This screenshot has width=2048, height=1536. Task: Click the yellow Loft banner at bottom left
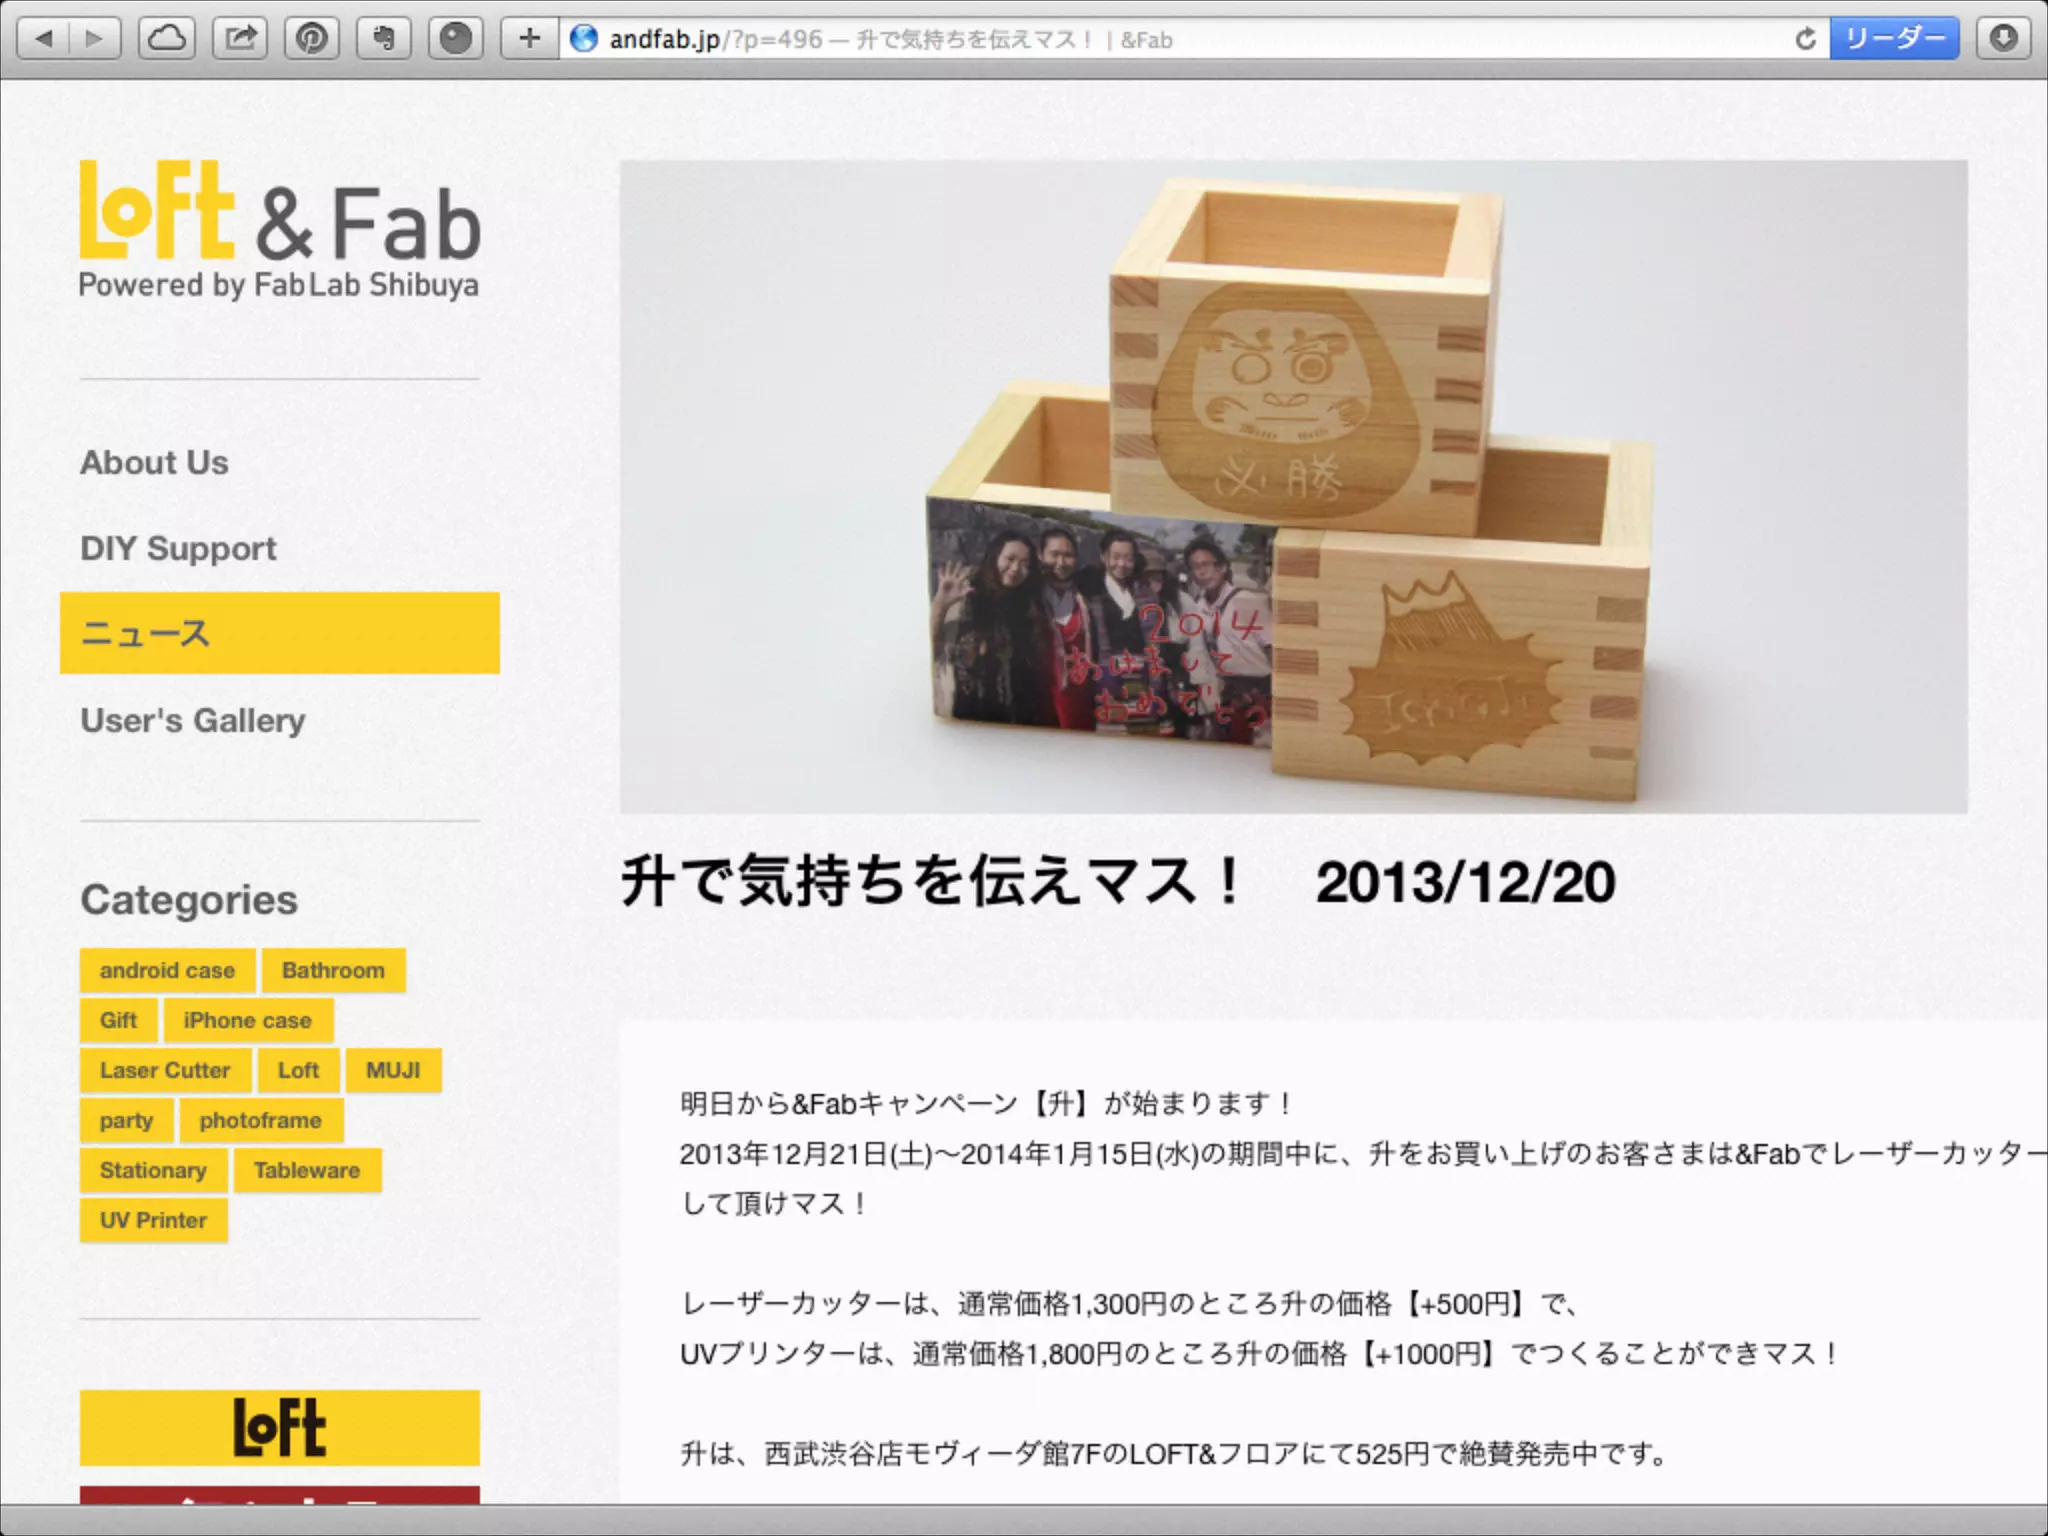tap(279, 1427)
